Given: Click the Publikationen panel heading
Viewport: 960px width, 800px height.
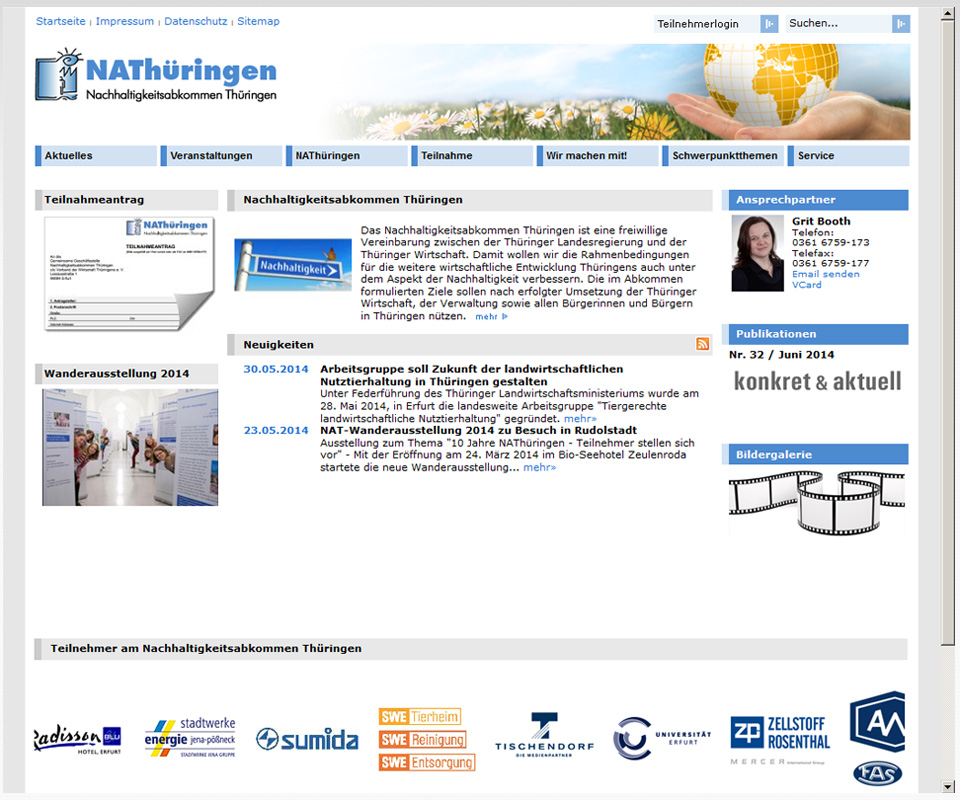Looking at the screenshot, I should 815,334.
